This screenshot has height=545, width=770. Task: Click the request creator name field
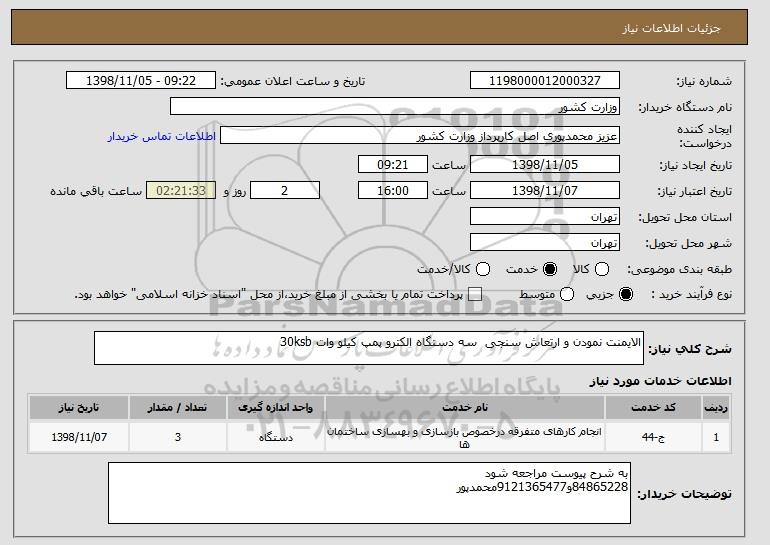click(x=420, y=136)
